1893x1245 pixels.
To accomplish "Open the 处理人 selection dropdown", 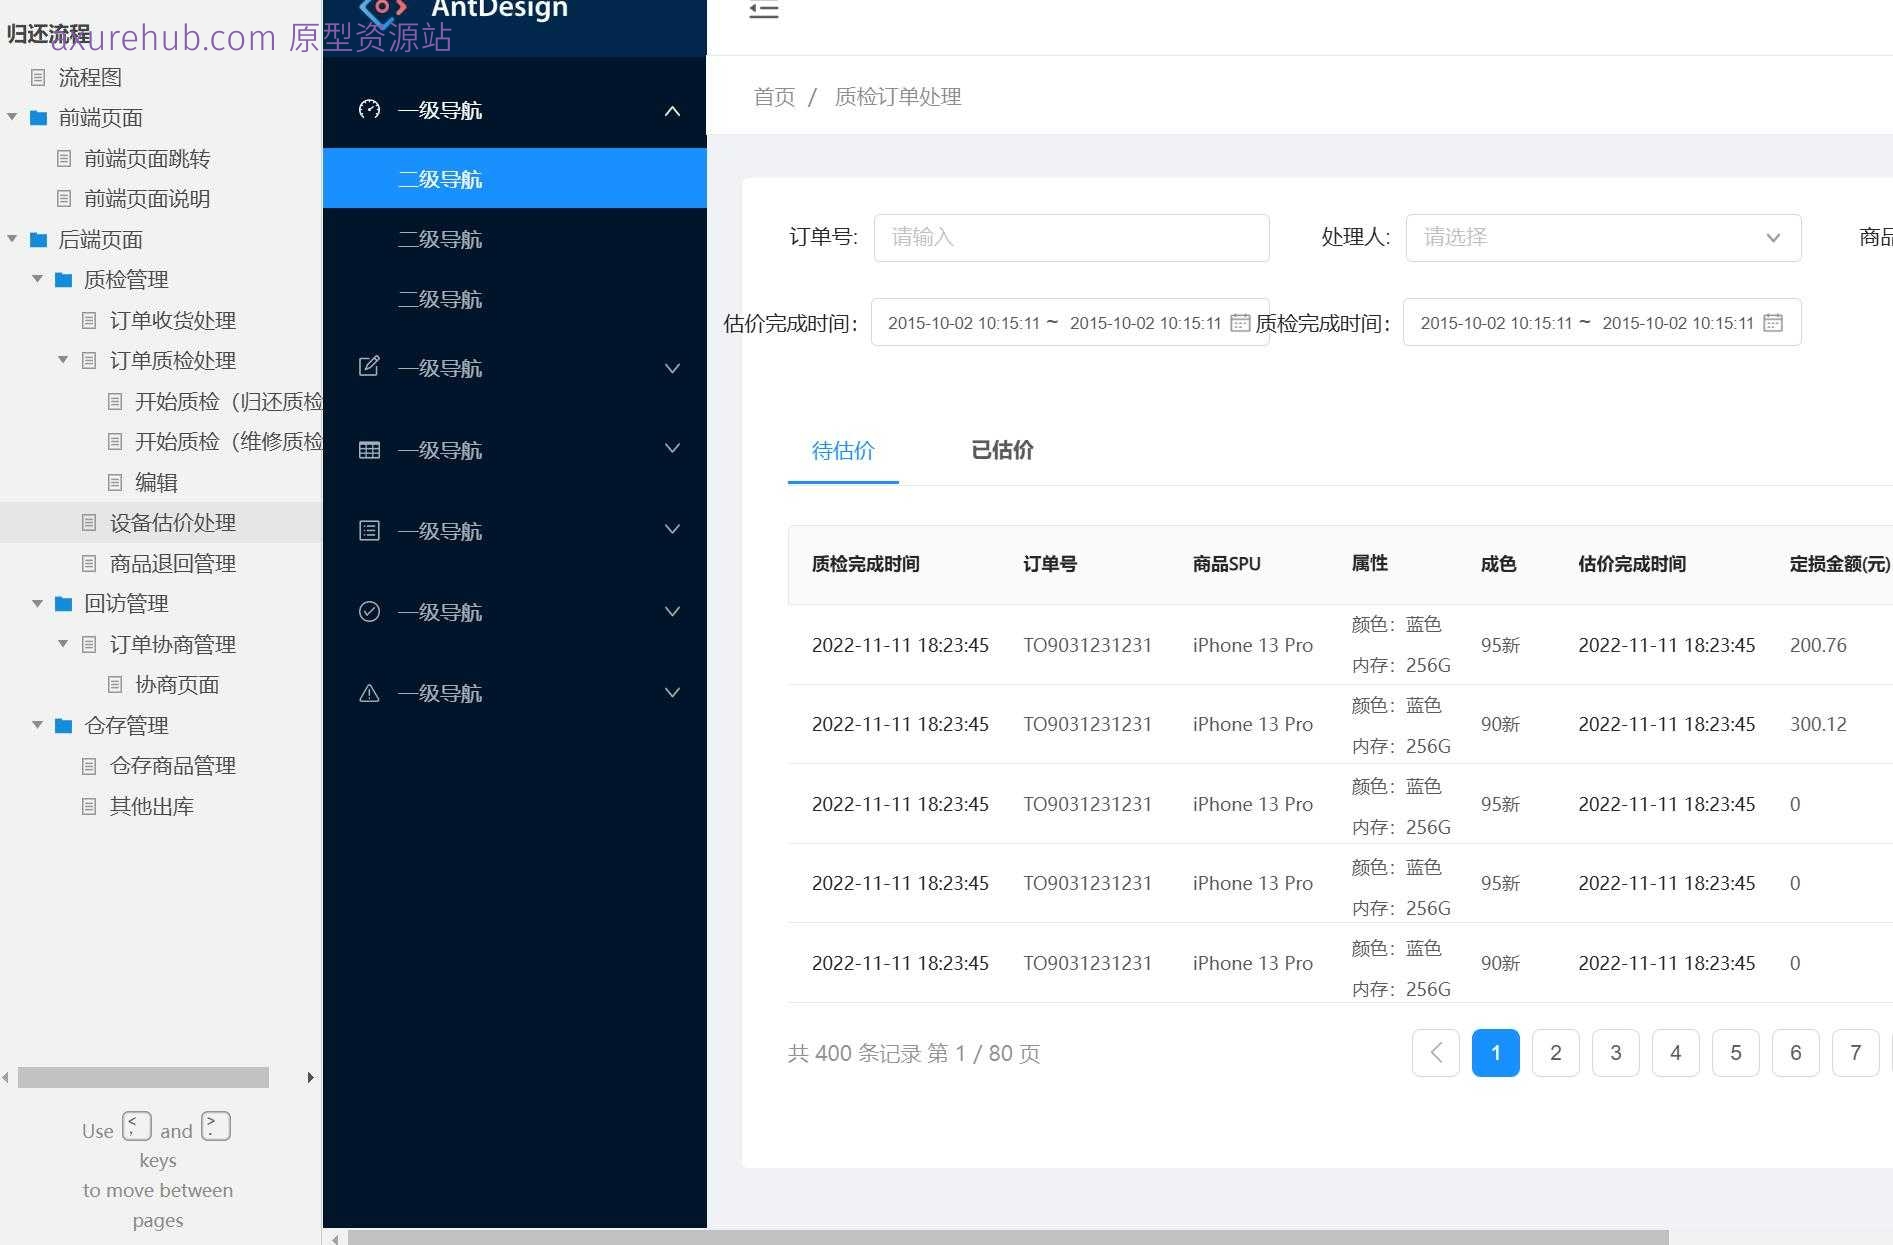I will pyautogui.click(x=1602, y=238).
